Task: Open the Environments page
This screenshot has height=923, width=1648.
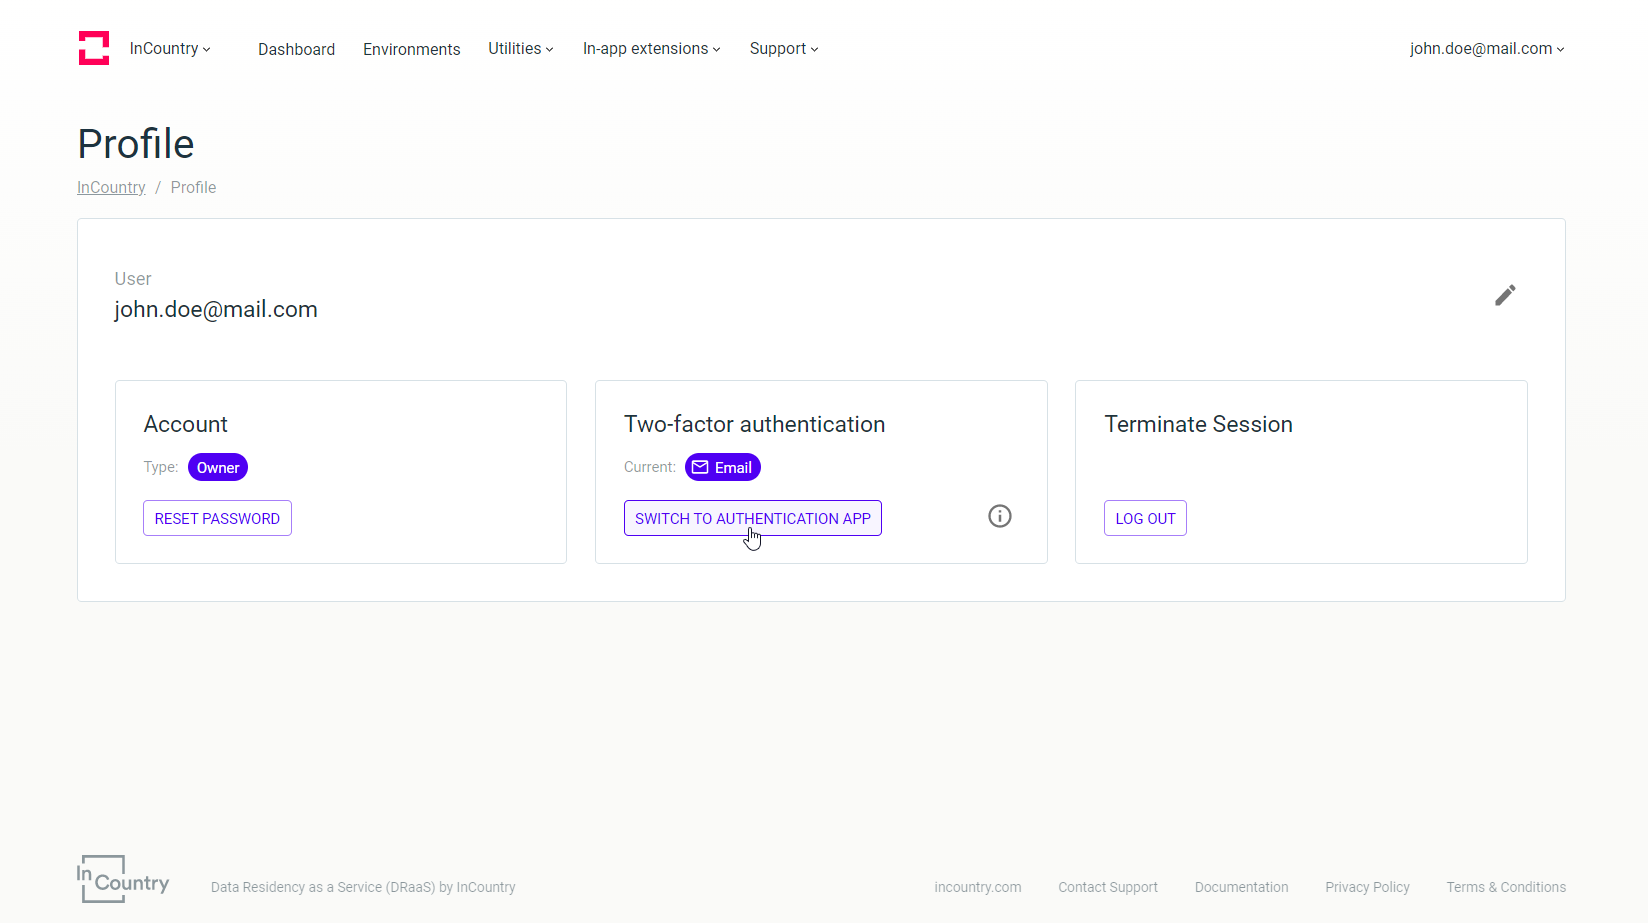Action: [x=412, y=49]
